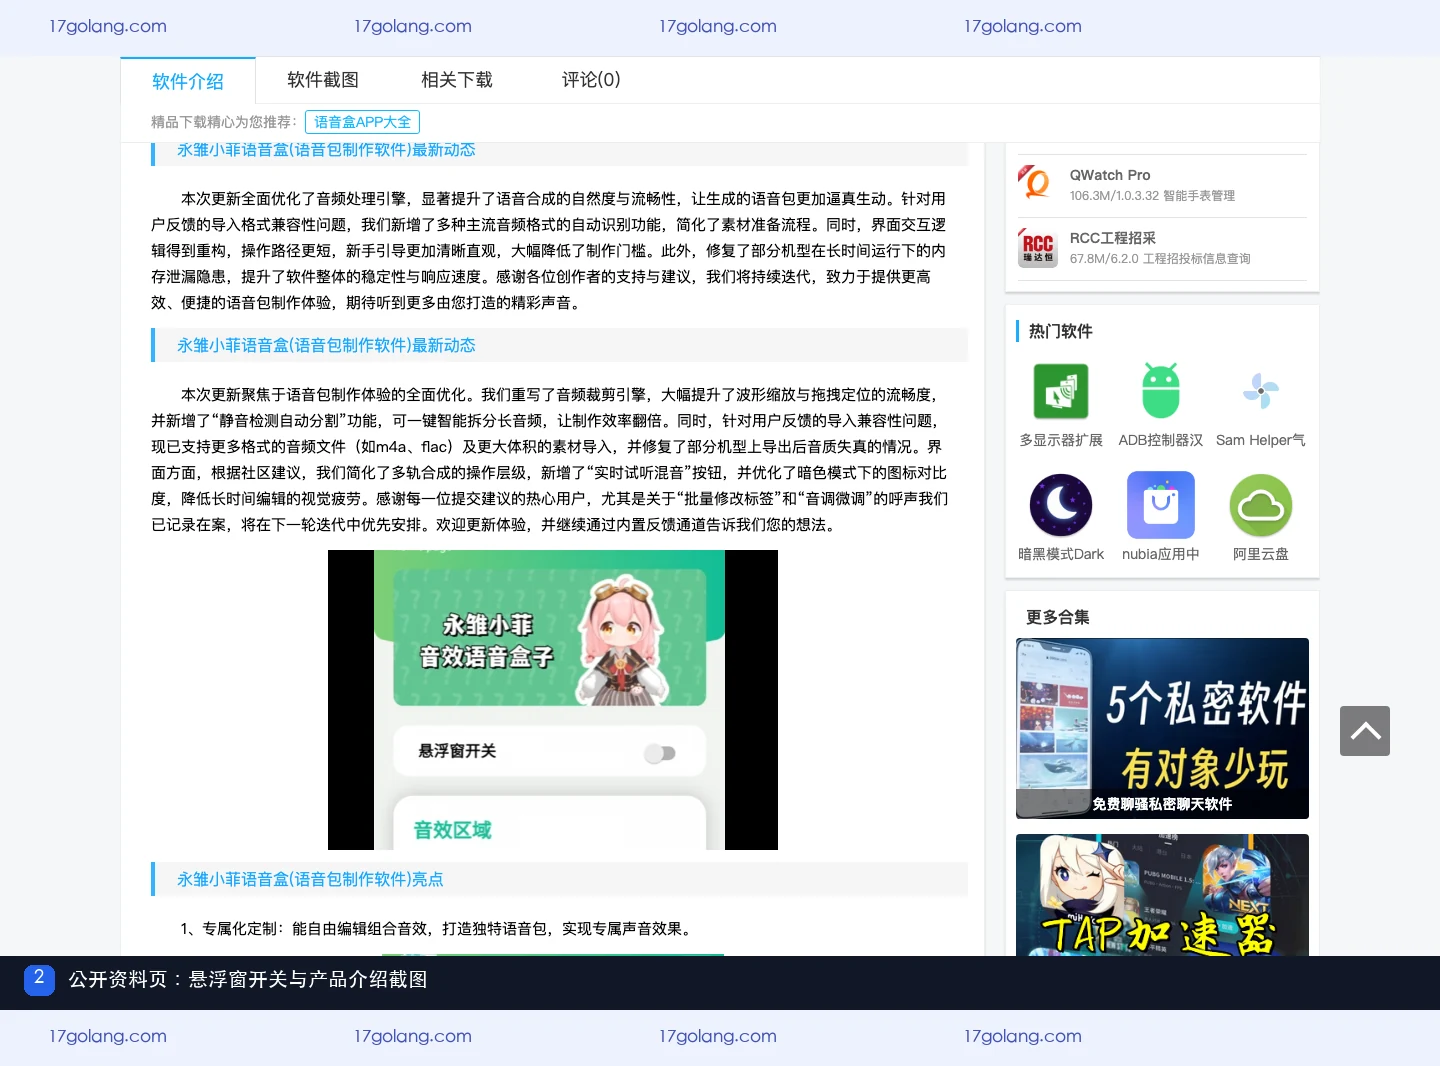Open the nubia应用中 shopping bag icon
This screenshot has width=1440, height=1066.
pyautogui.click(x=1161, y=505)
